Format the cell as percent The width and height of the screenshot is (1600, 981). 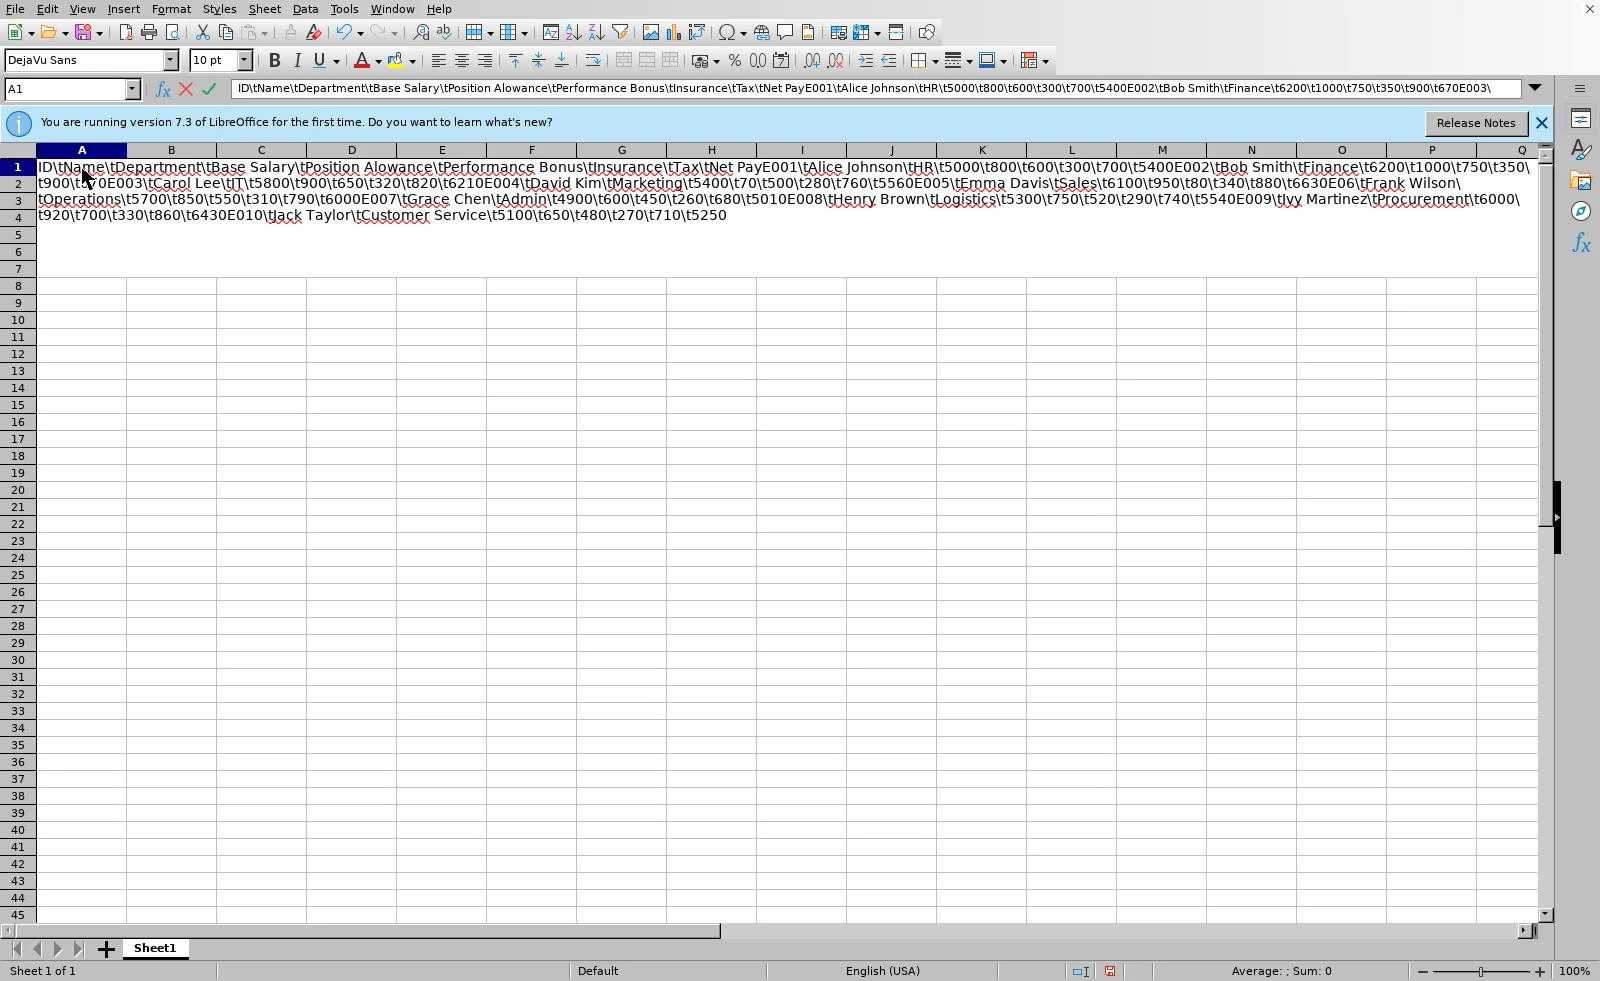pyautogui.click(x=735, y=61)
